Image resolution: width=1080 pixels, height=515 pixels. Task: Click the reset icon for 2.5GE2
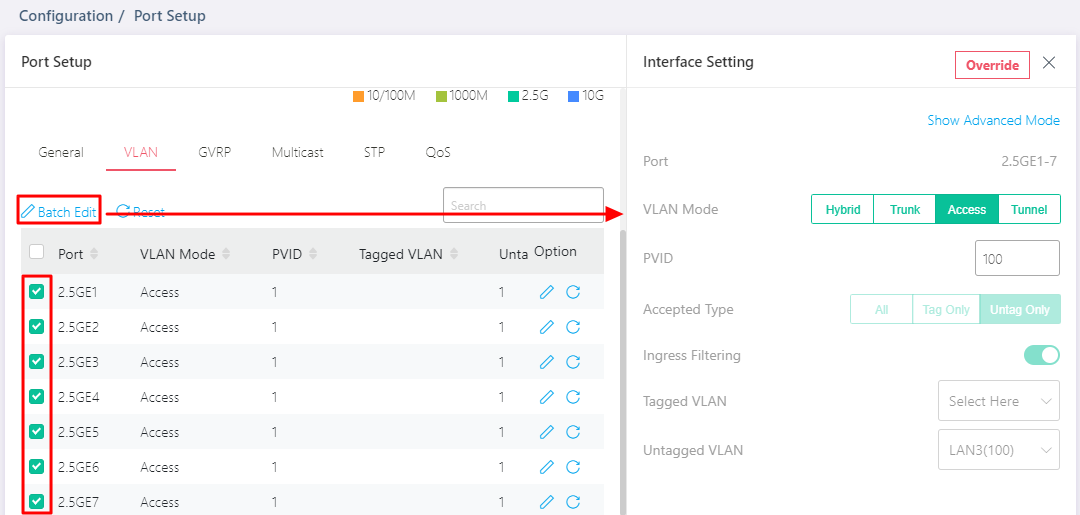coord(573,327)
